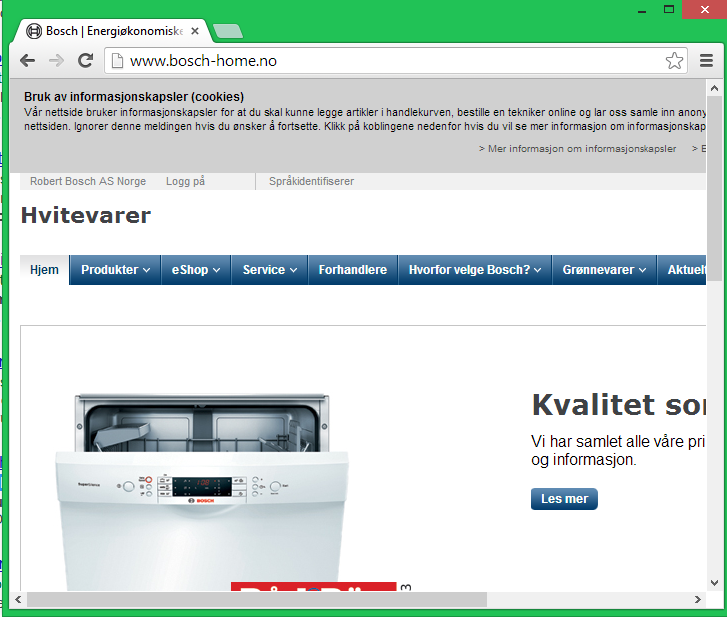The height and width of the screenshot is (617, 727).
Task: Click the Les mer button
Action: pyautogui.click(x=564, y=499)
